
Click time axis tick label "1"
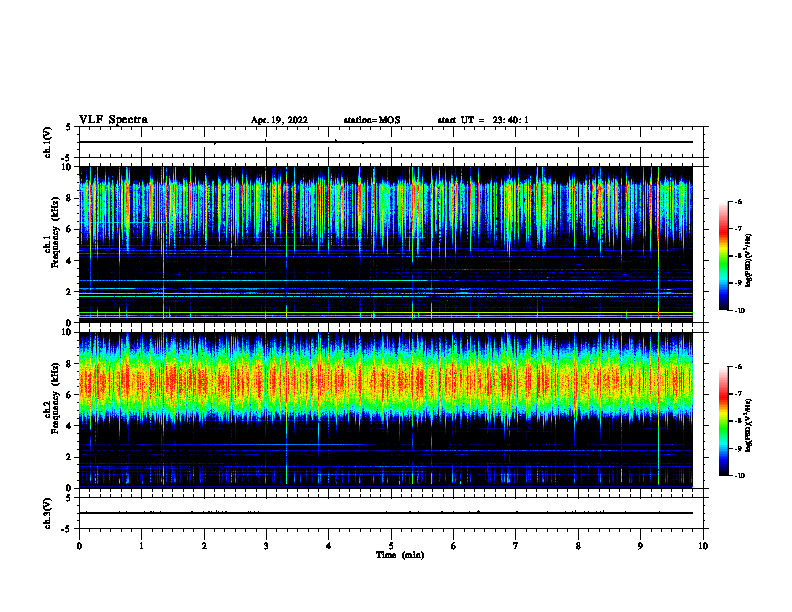pyautogui.click(x=142, y=546)
